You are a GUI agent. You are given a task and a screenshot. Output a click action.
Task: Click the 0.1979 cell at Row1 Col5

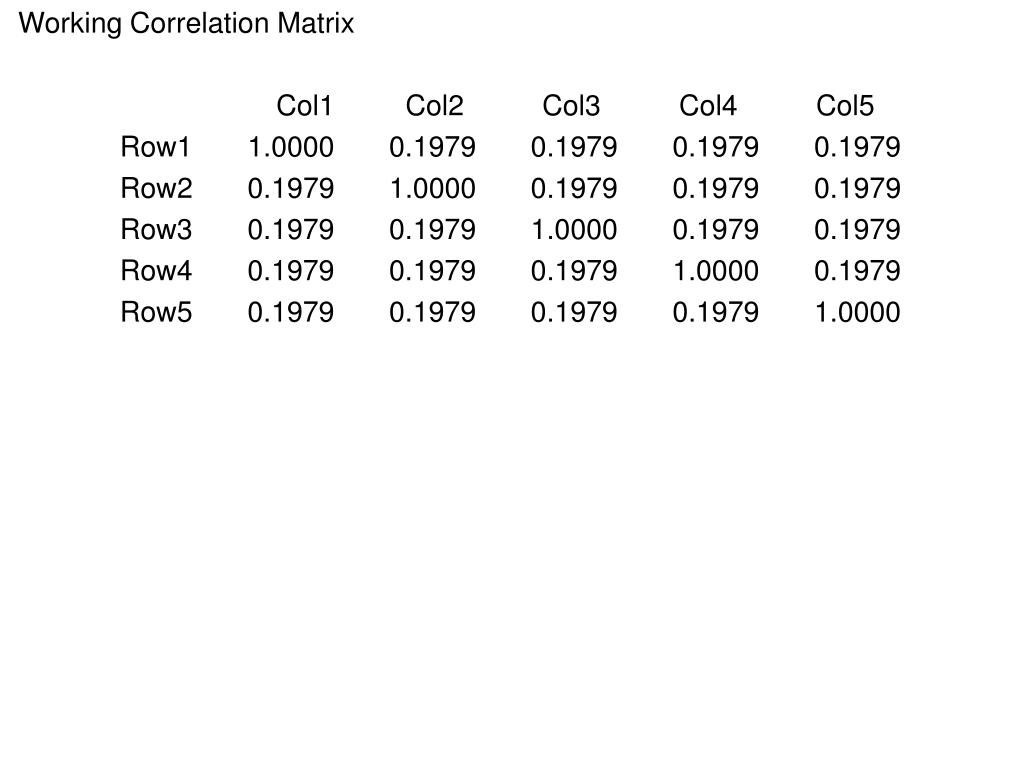857,147
